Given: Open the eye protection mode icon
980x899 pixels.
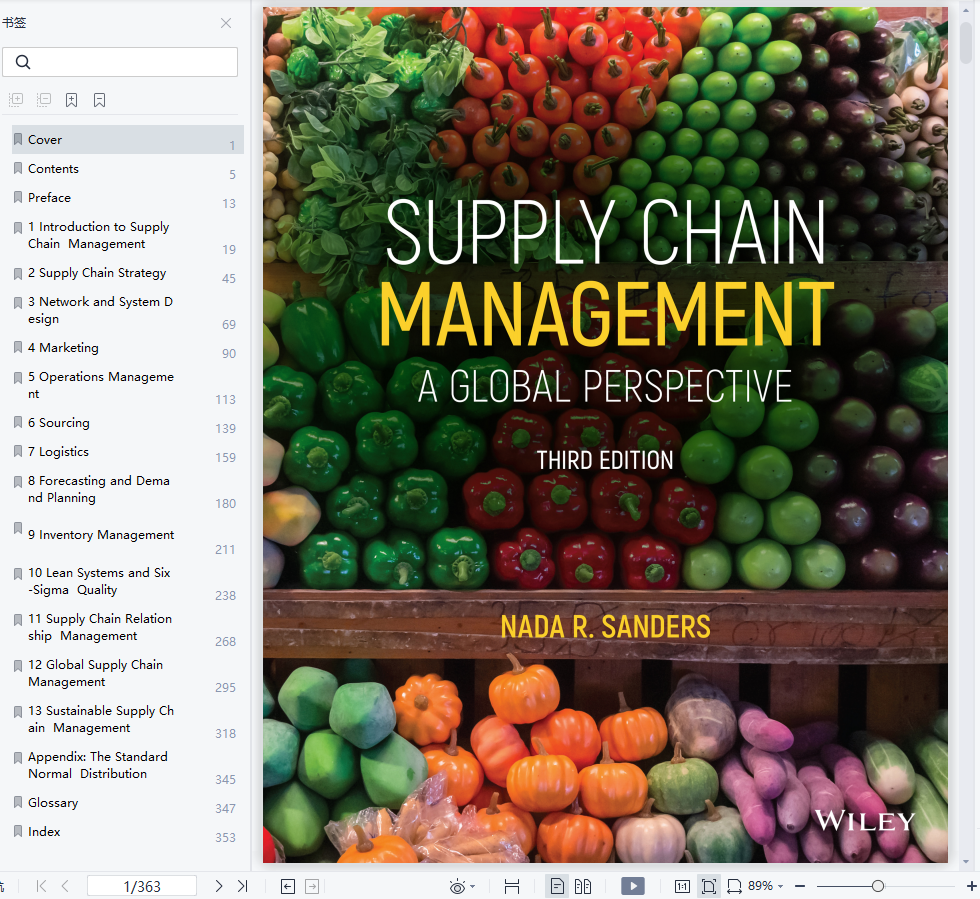Looking at the screenshot, I should (x=457, y=886).
